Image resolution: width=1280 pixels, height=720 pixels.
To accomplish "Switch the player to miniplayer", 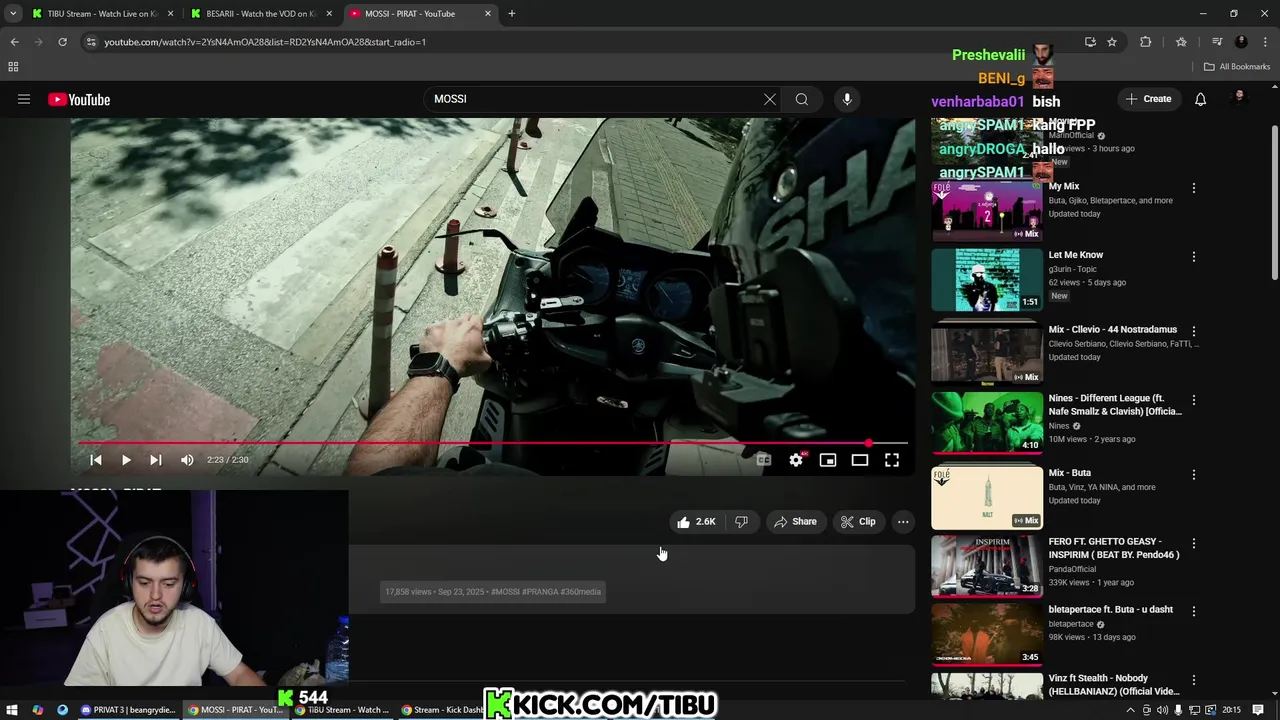I will pyautogui.click(x=828, y=460).
